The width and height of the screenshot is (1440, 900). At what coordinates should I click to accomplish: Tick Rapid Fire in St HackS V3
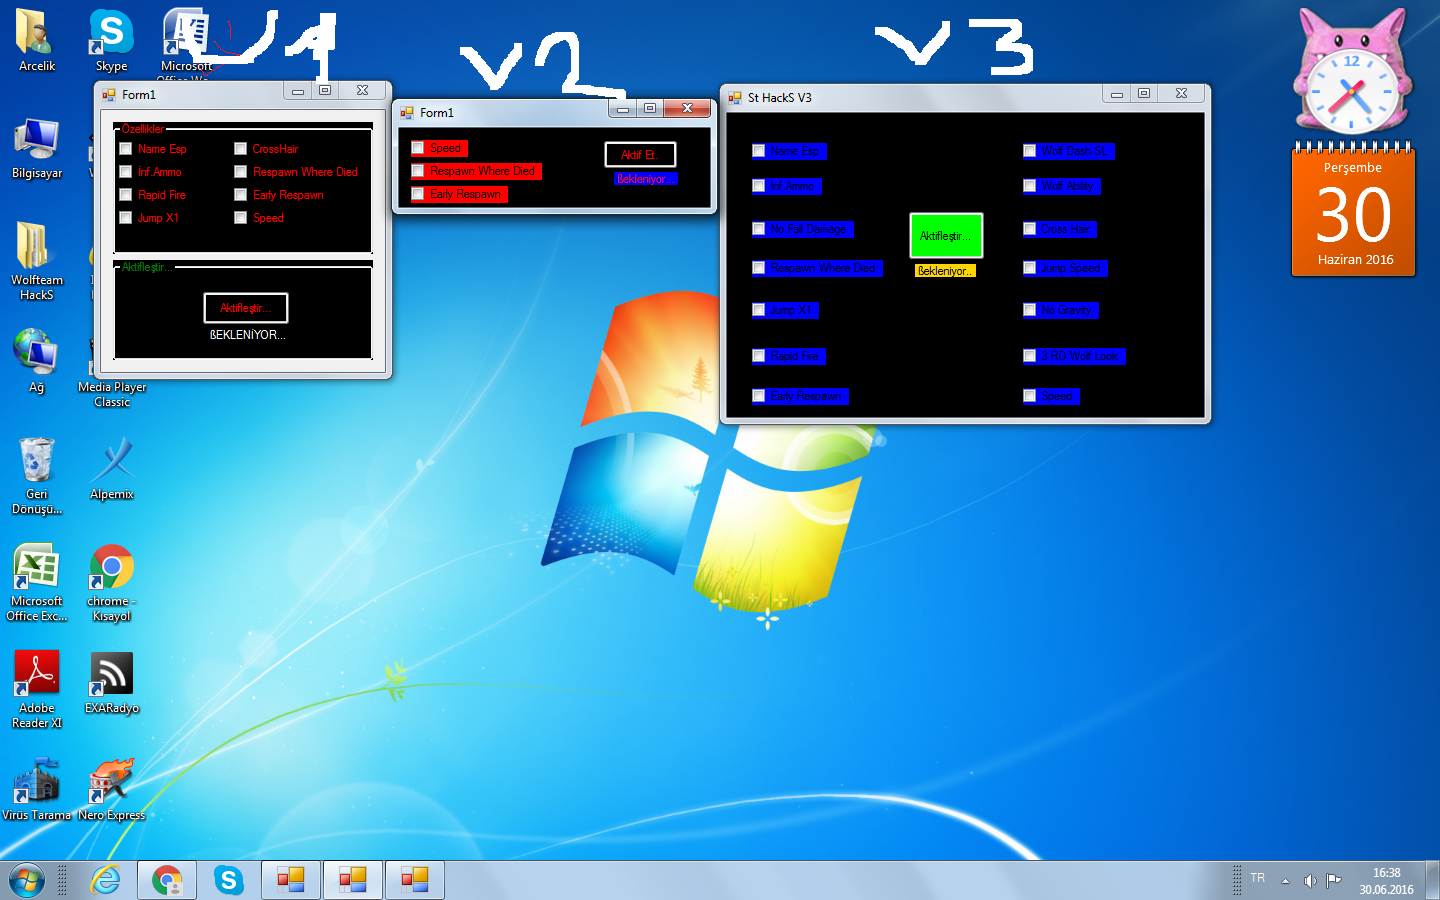[759, 355]
